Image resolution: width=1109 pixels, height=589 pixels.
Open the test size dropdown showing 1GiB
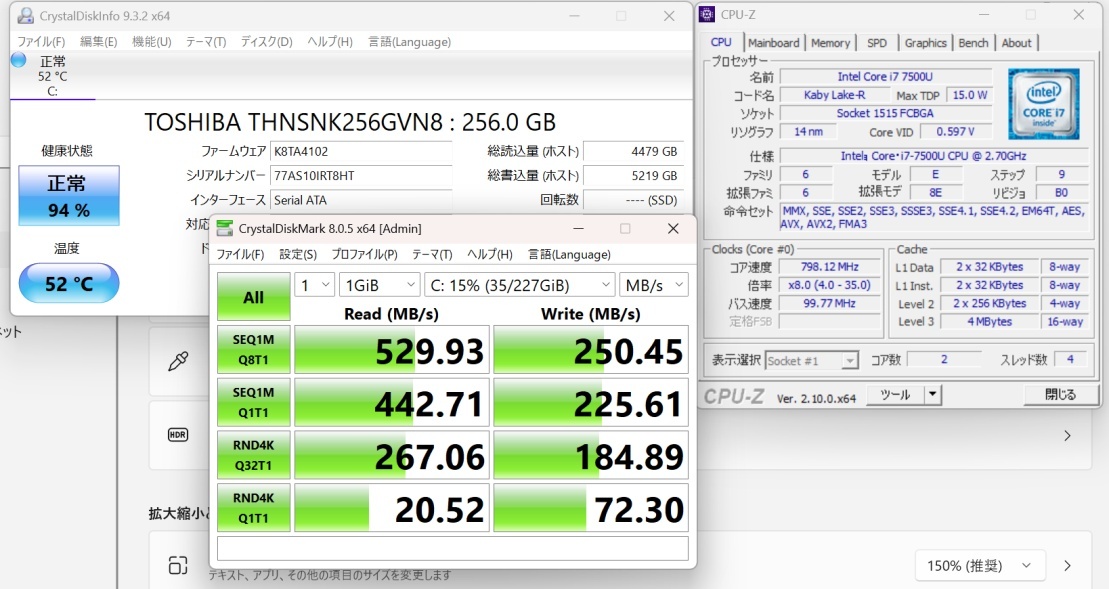pyautogui.click(x=380, y=285)
